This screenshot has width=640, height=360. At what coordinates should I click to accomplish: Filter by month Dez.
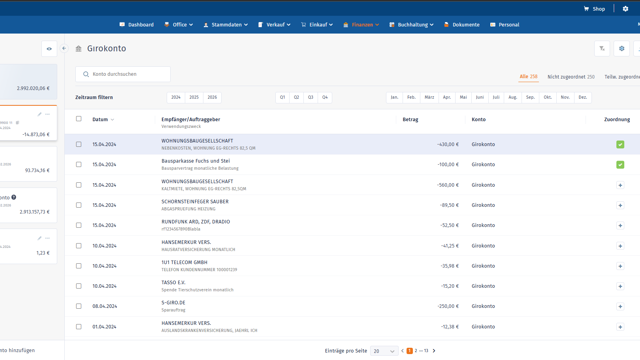pyautogui.click(x=582, y=97)
